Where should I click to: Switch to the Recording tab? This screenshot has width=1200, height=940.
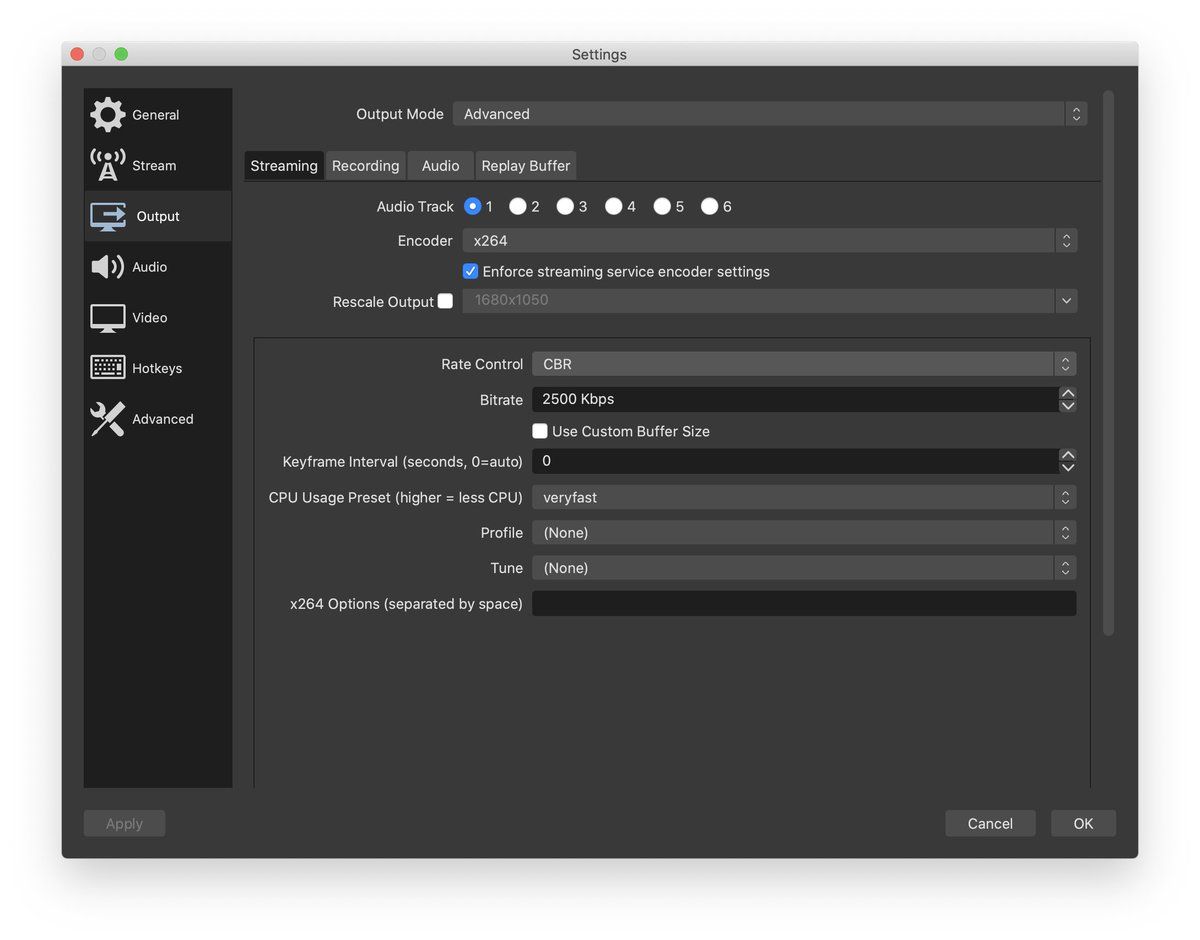click(x=365, y=166)
